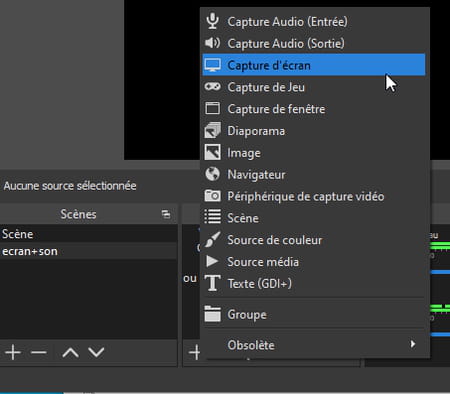Select the ecran+son scene

[x=88, y=251]
